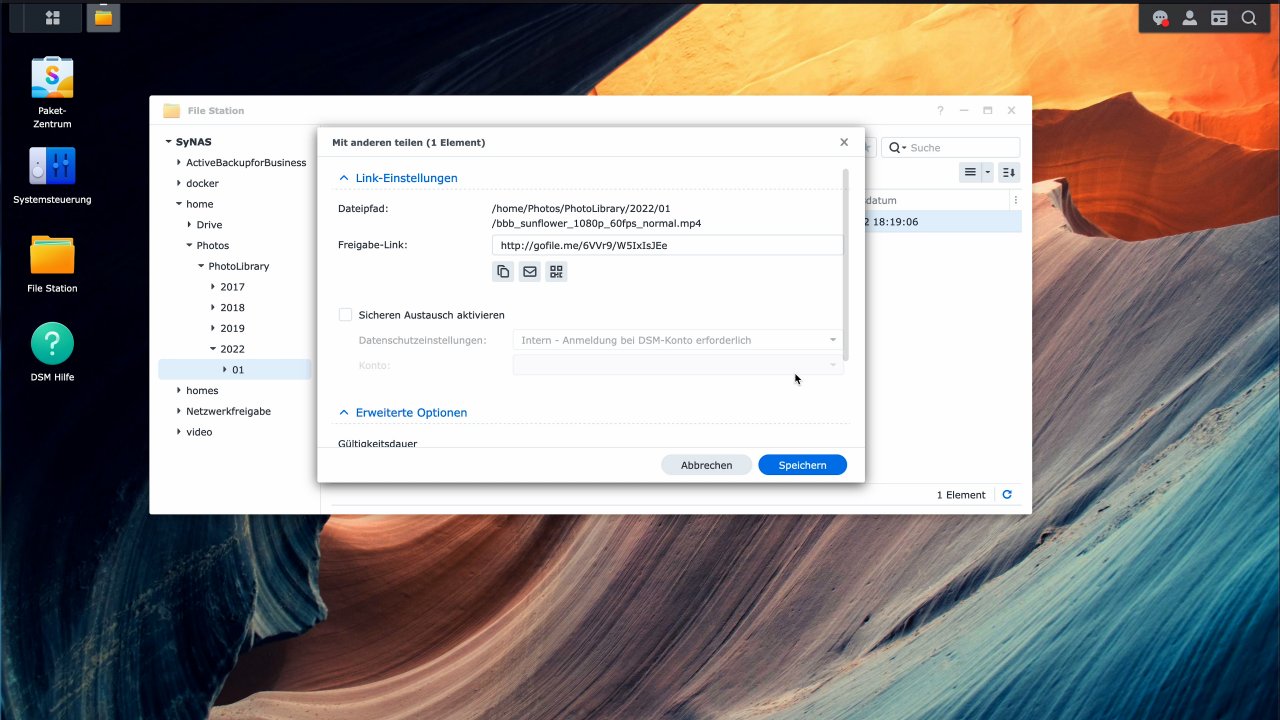
Task: Click the '1 Element' status text
Action: pyautogui.click(x=961, y=495)
